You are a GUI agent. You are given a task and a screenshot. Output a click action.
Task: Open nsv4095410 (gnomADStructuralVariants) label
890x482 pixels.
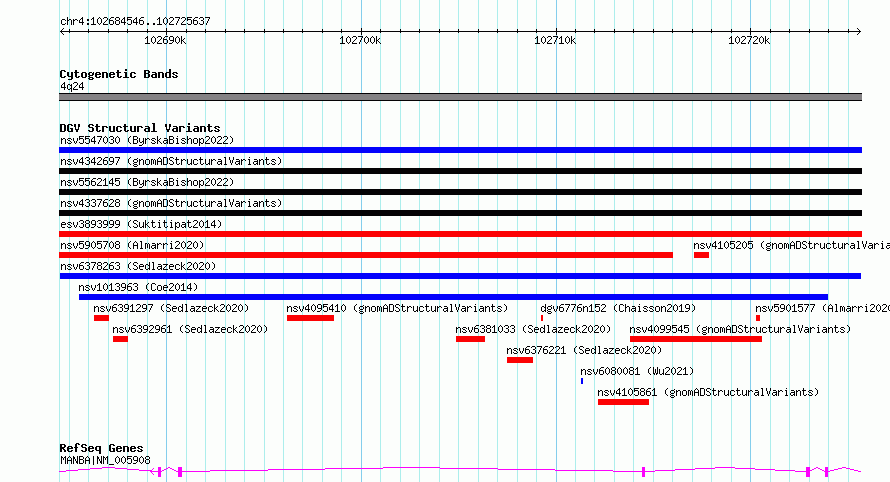397,308
